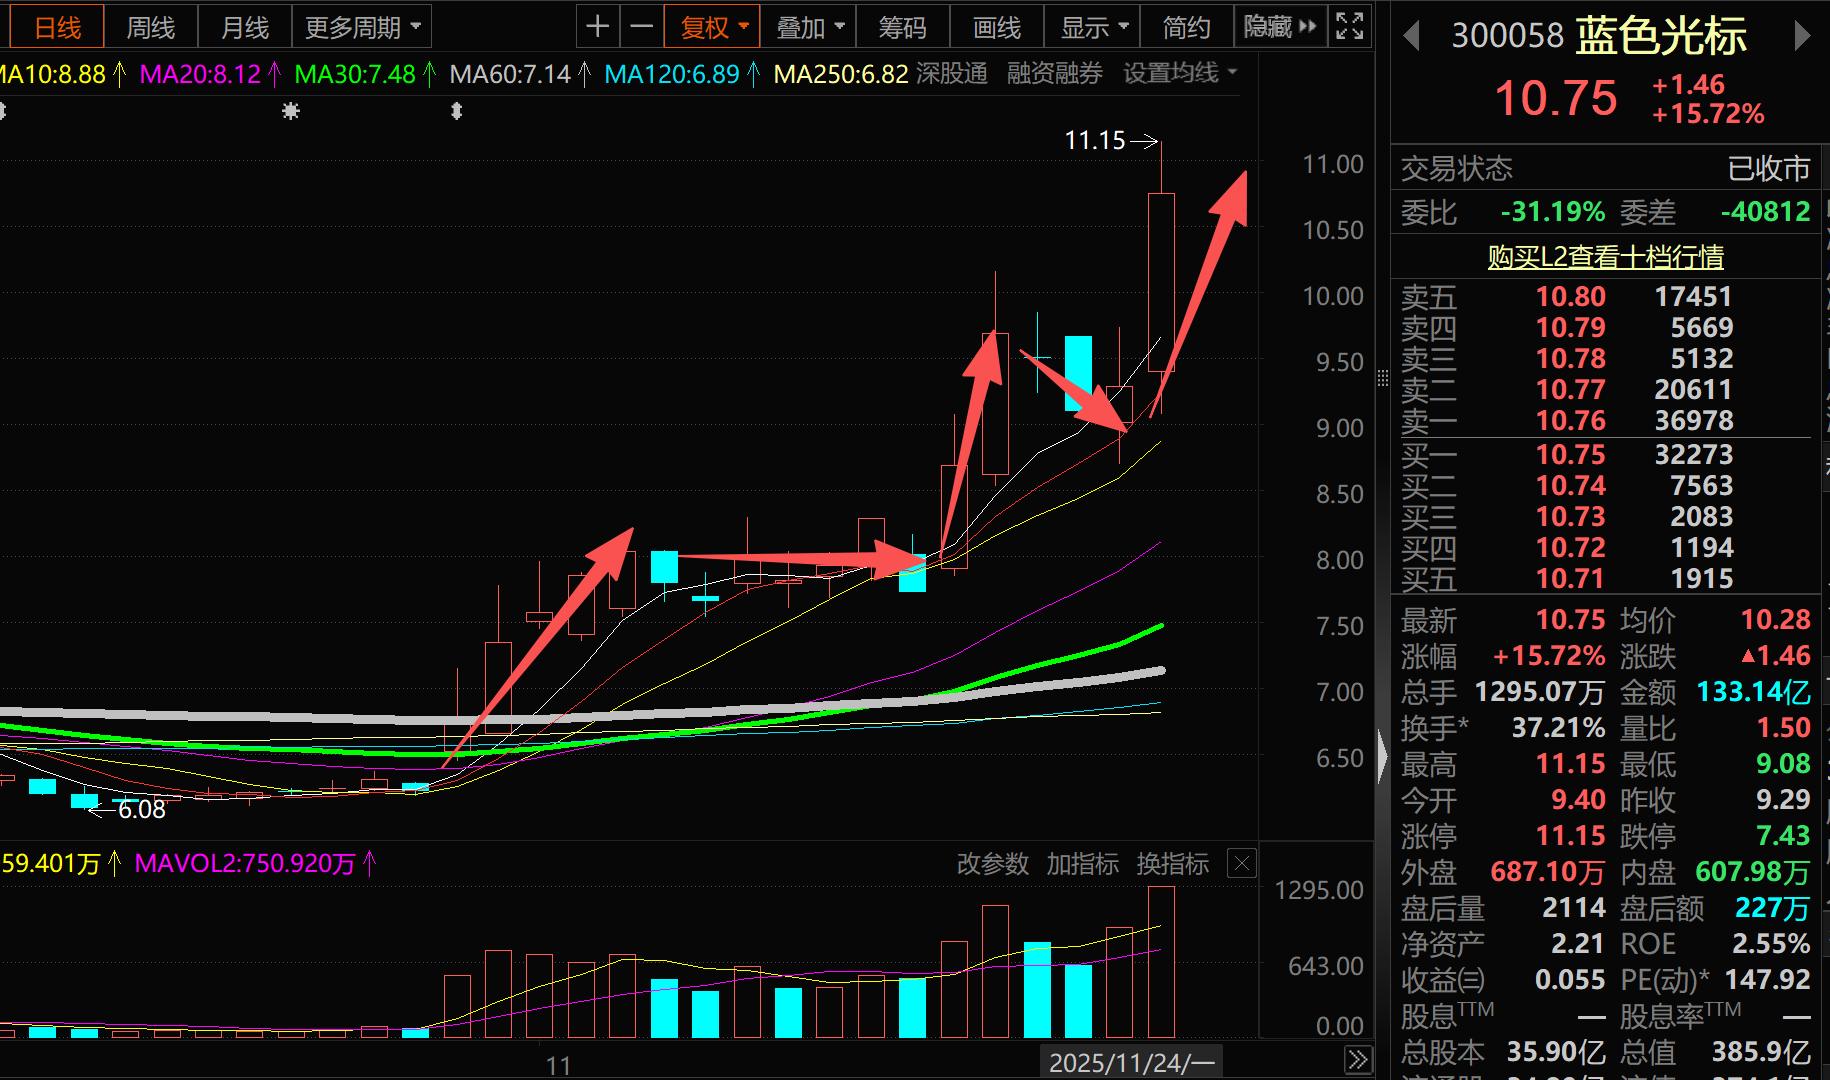
Task: Click the double-arrow icon at chart bottom right
Action: point(1358,1060)
